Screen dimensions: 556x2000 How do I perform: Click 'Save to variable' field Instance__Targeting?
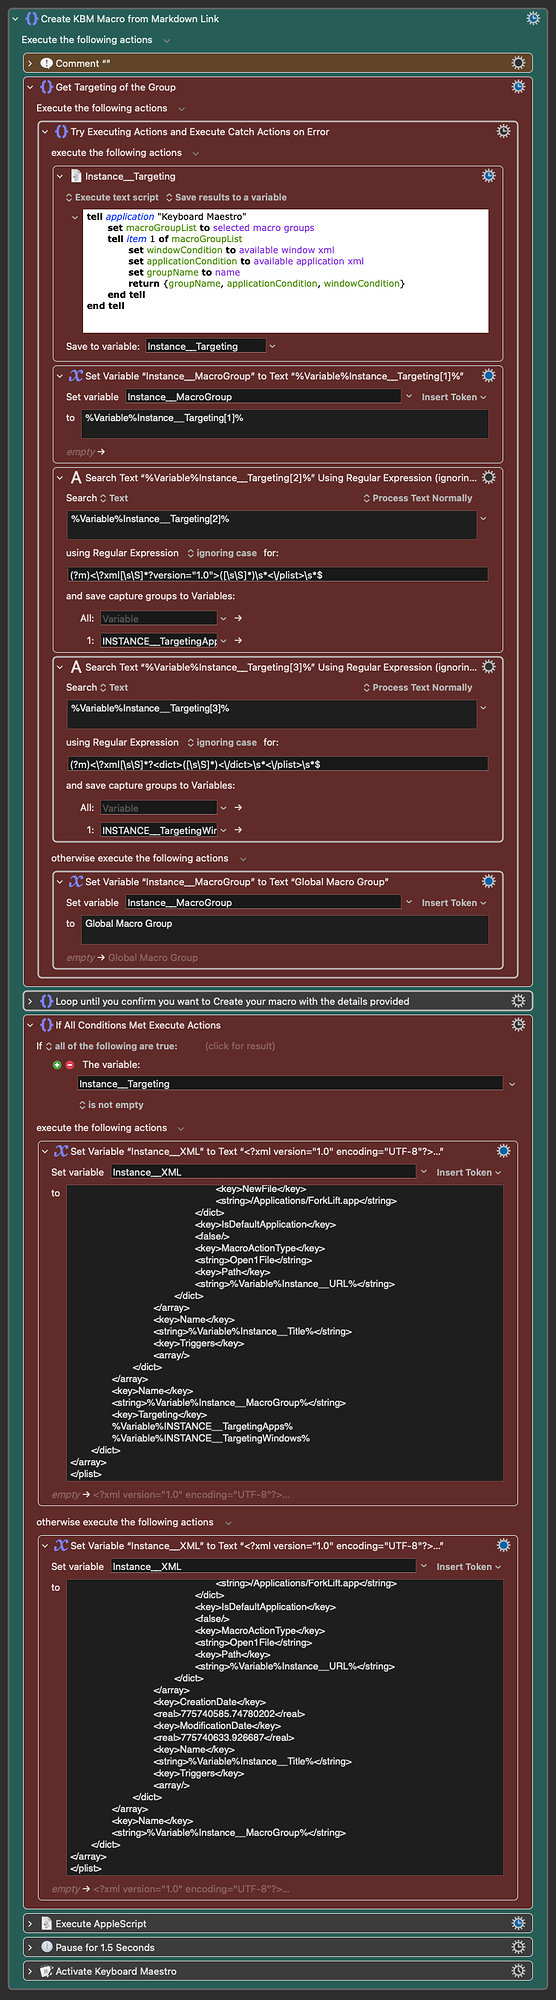206,346
